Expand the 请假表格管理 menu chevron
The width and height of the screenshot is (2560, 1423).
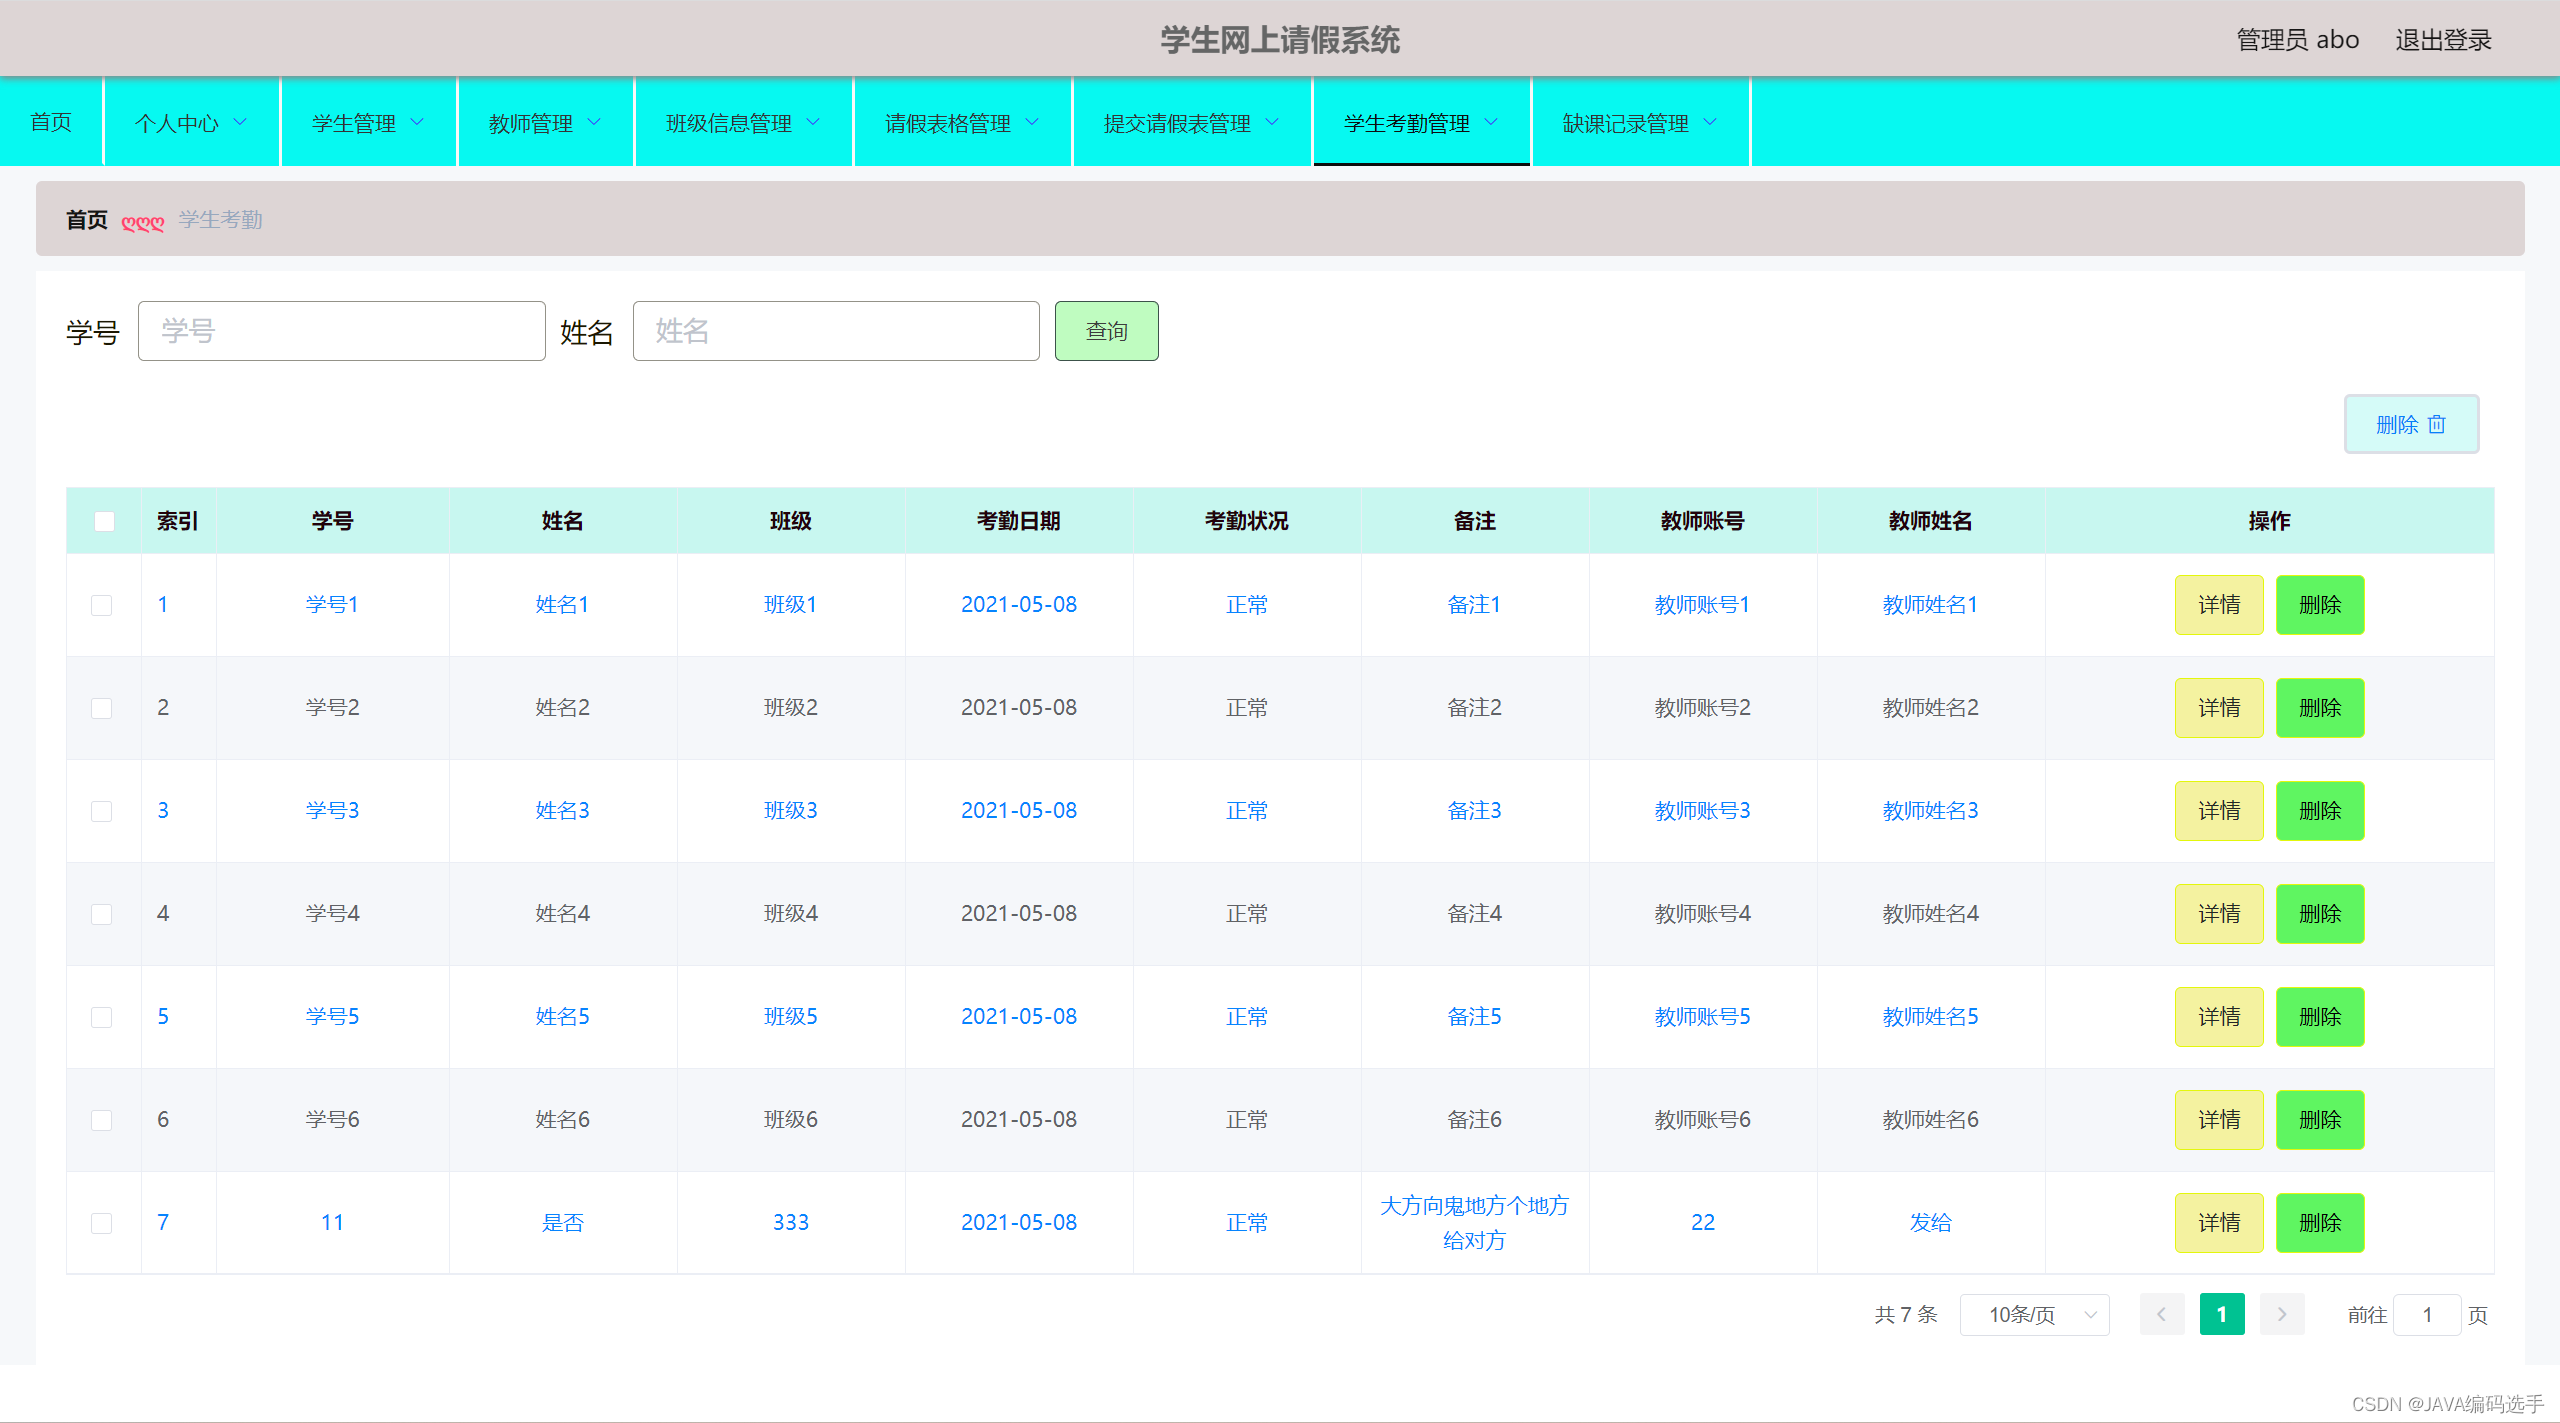coord(1032,122)
